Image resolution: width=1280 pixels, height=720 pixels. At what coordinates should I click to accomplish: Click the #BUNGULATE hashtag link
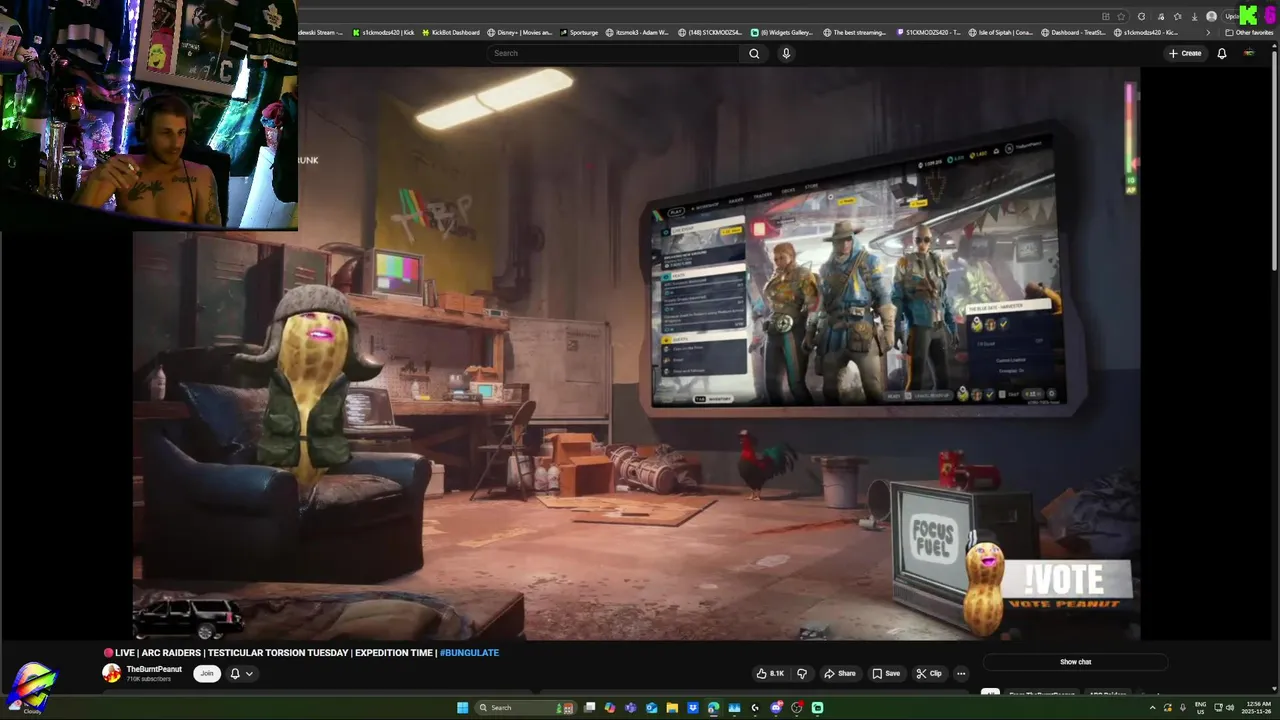tap(469, 653)
